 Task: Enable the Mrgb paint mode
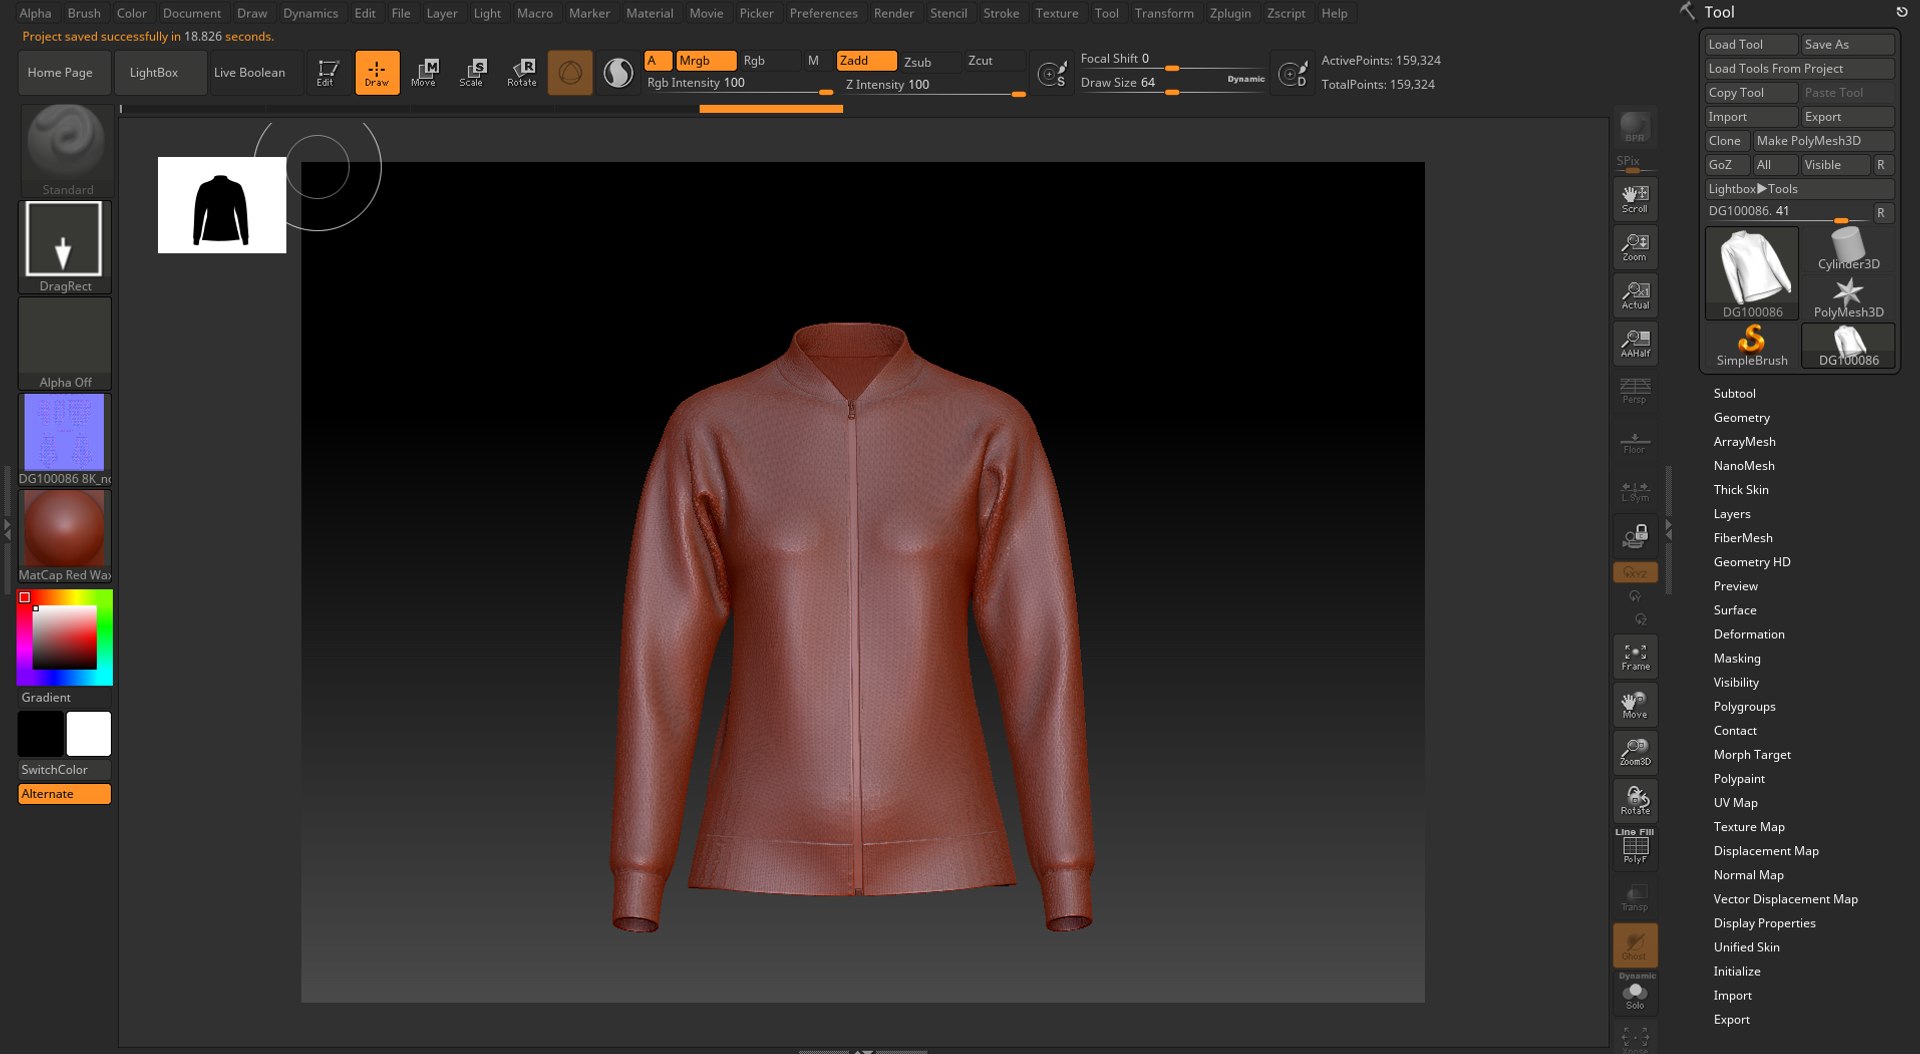tap(705, 61)
